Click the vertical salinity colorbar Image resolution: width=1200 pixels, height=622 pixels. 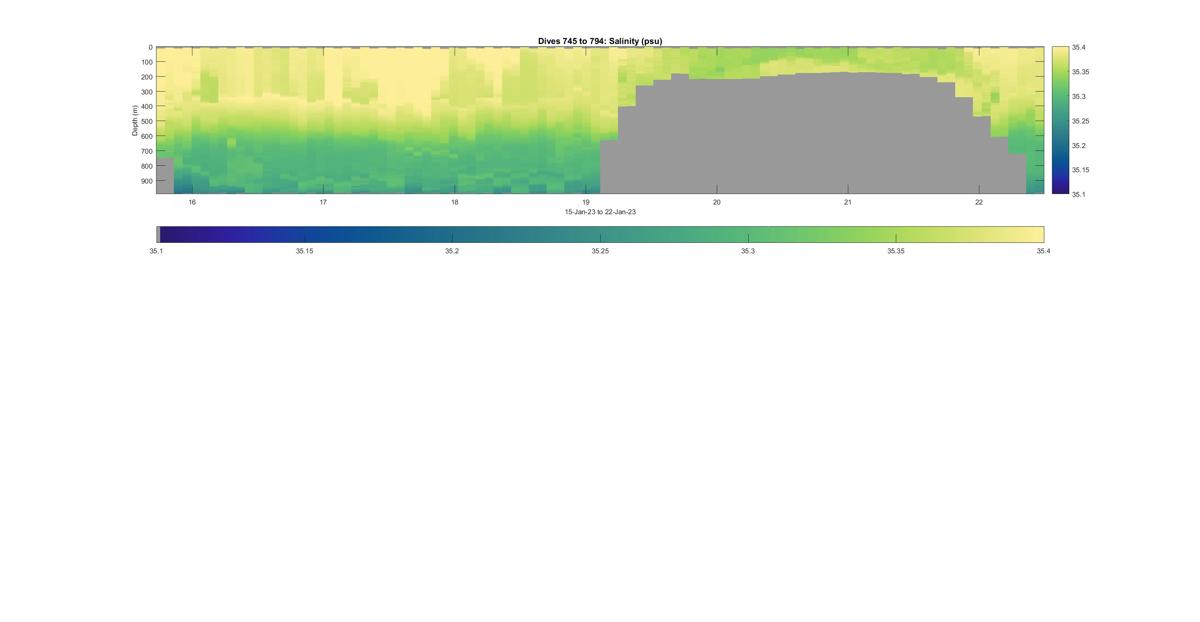[1059, 120]
